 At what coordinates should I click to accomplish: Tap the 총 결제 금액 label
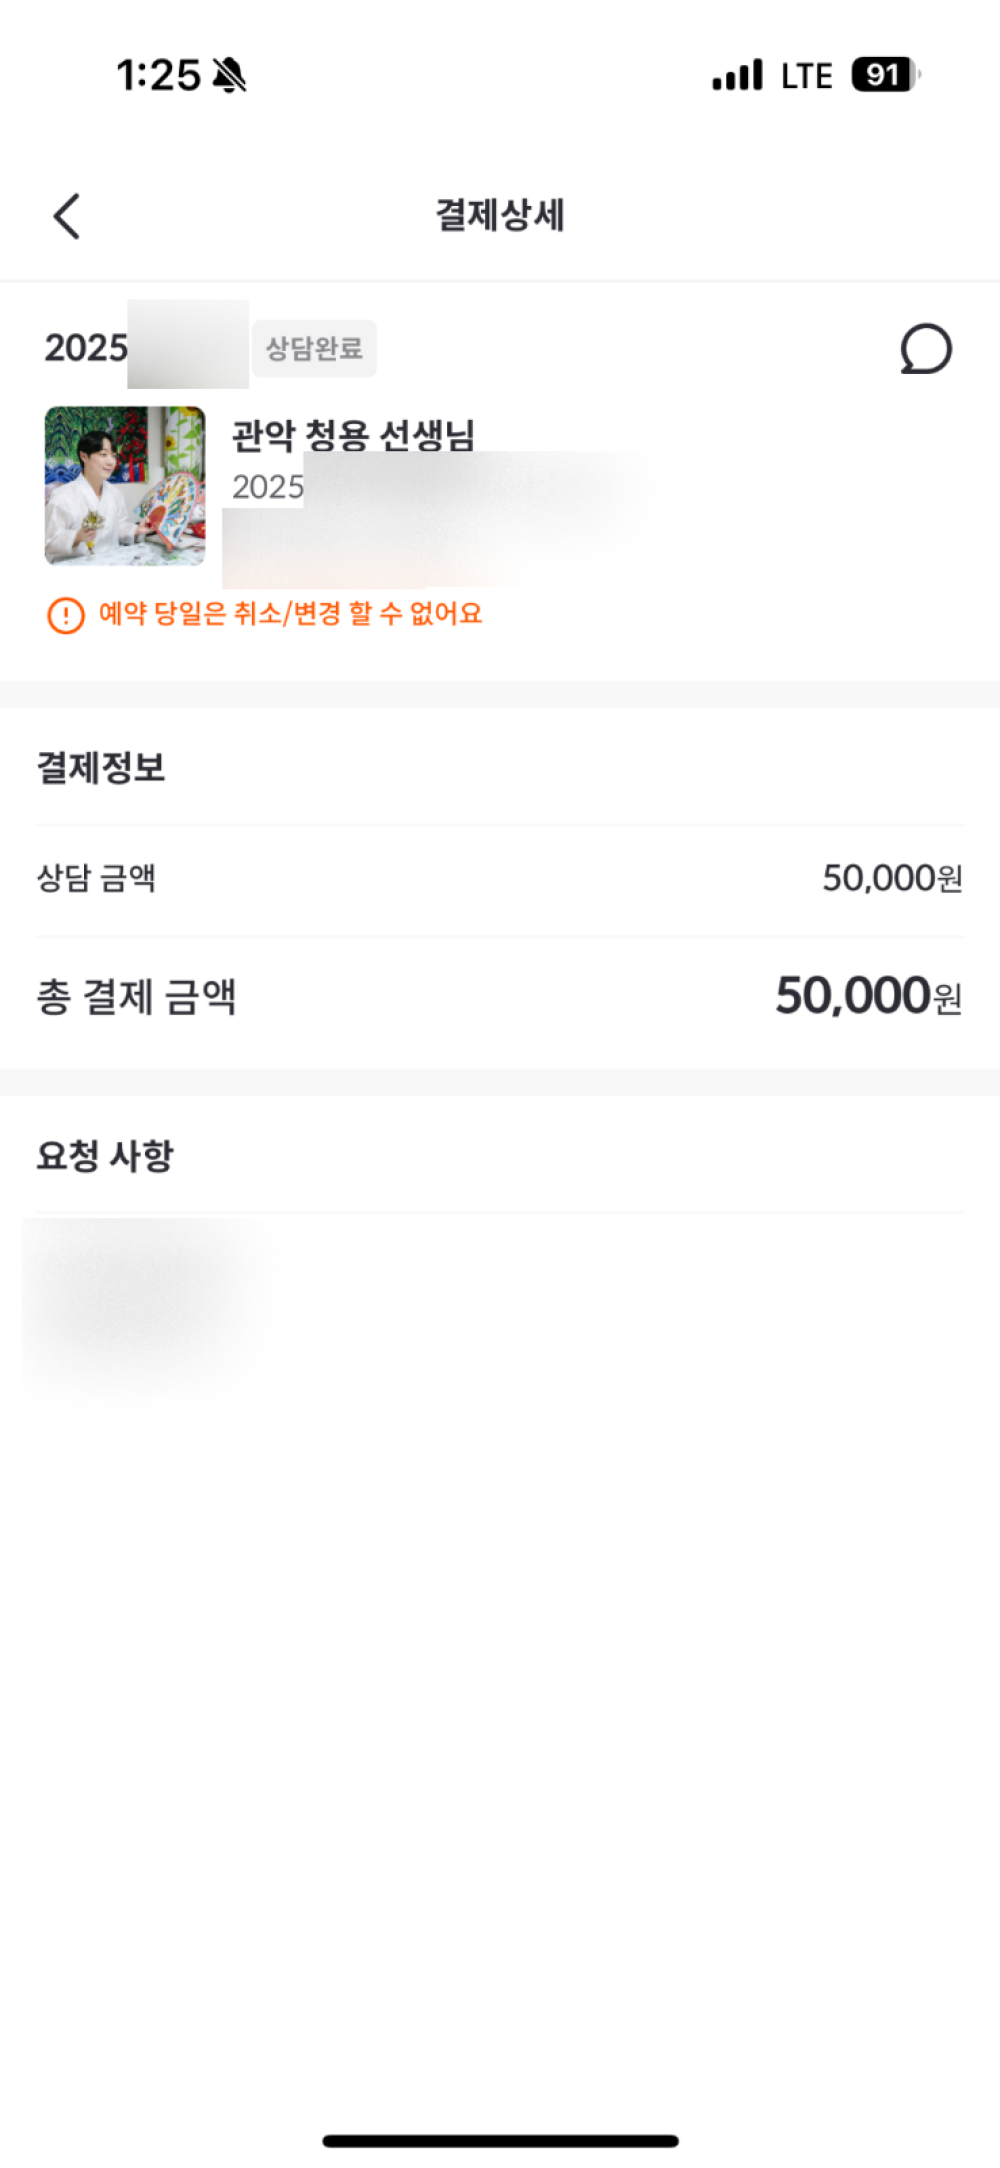coord(136,997)
